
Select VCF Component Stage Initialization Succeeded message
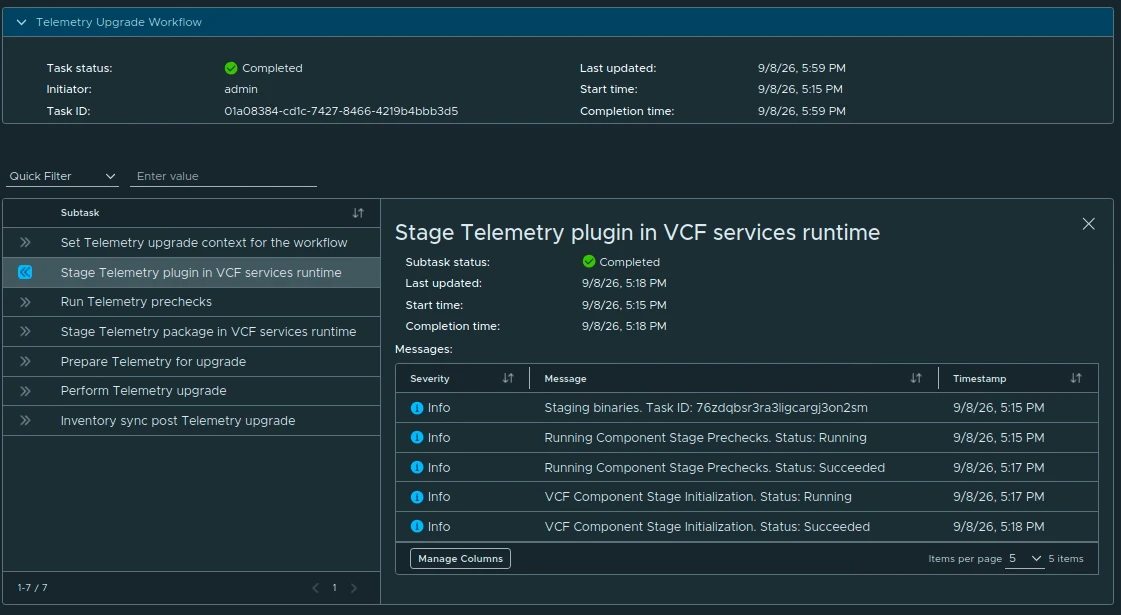click(x=707, y=526)
